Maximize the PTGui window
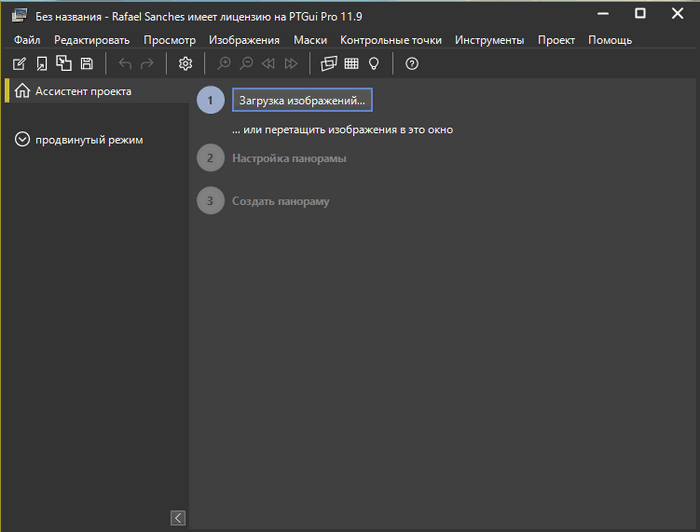This screenshot has width=700, height=532. click(x=640, y=14)
